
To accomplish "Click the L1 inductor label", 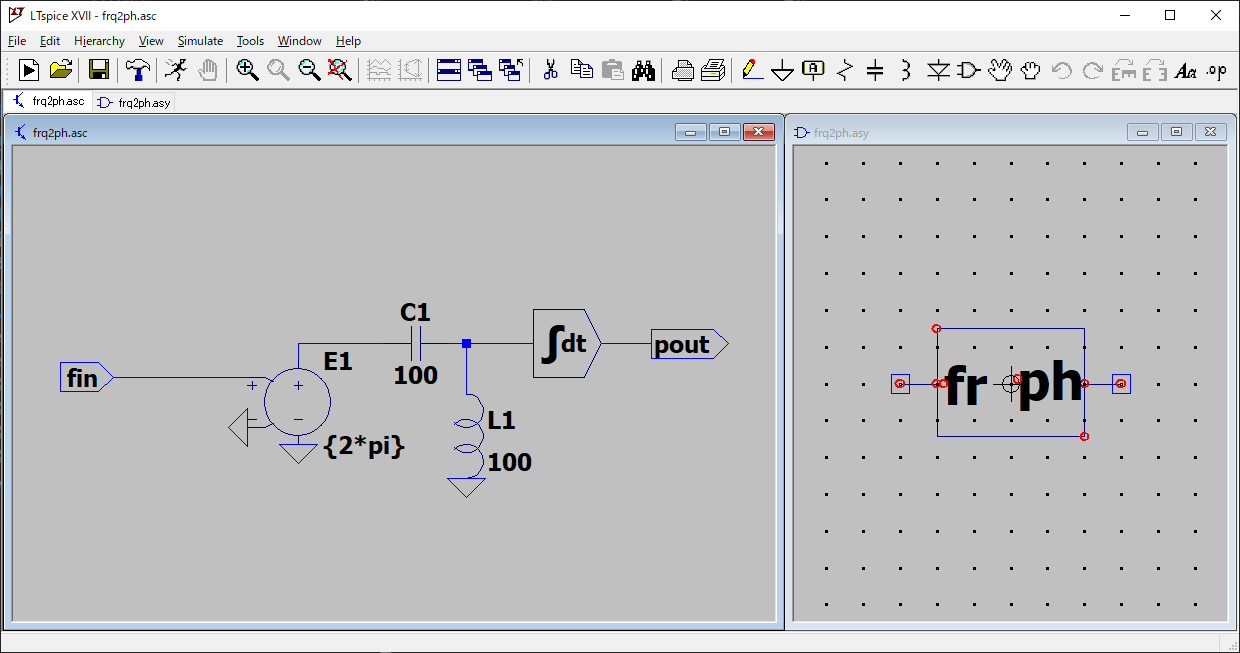I will [501, 420].
